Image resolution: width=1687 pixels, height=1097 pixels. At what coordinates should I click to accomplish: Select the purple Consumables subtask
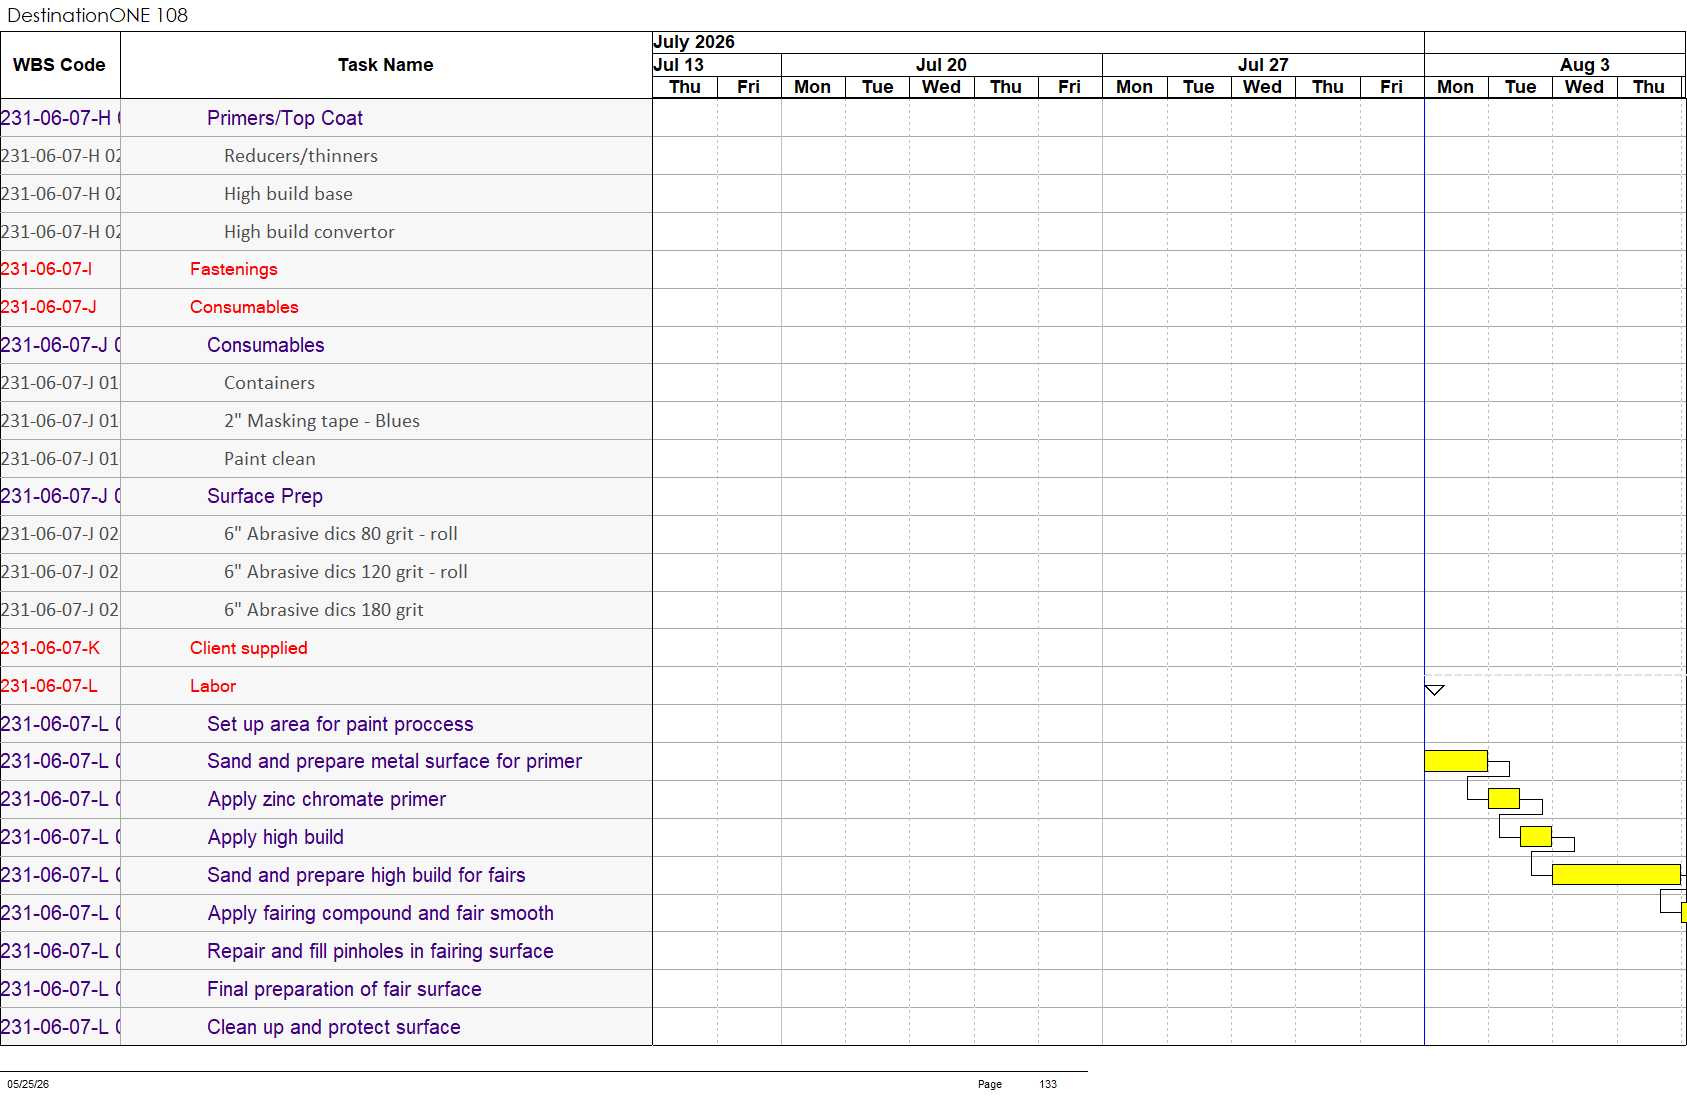coord(266,345)
